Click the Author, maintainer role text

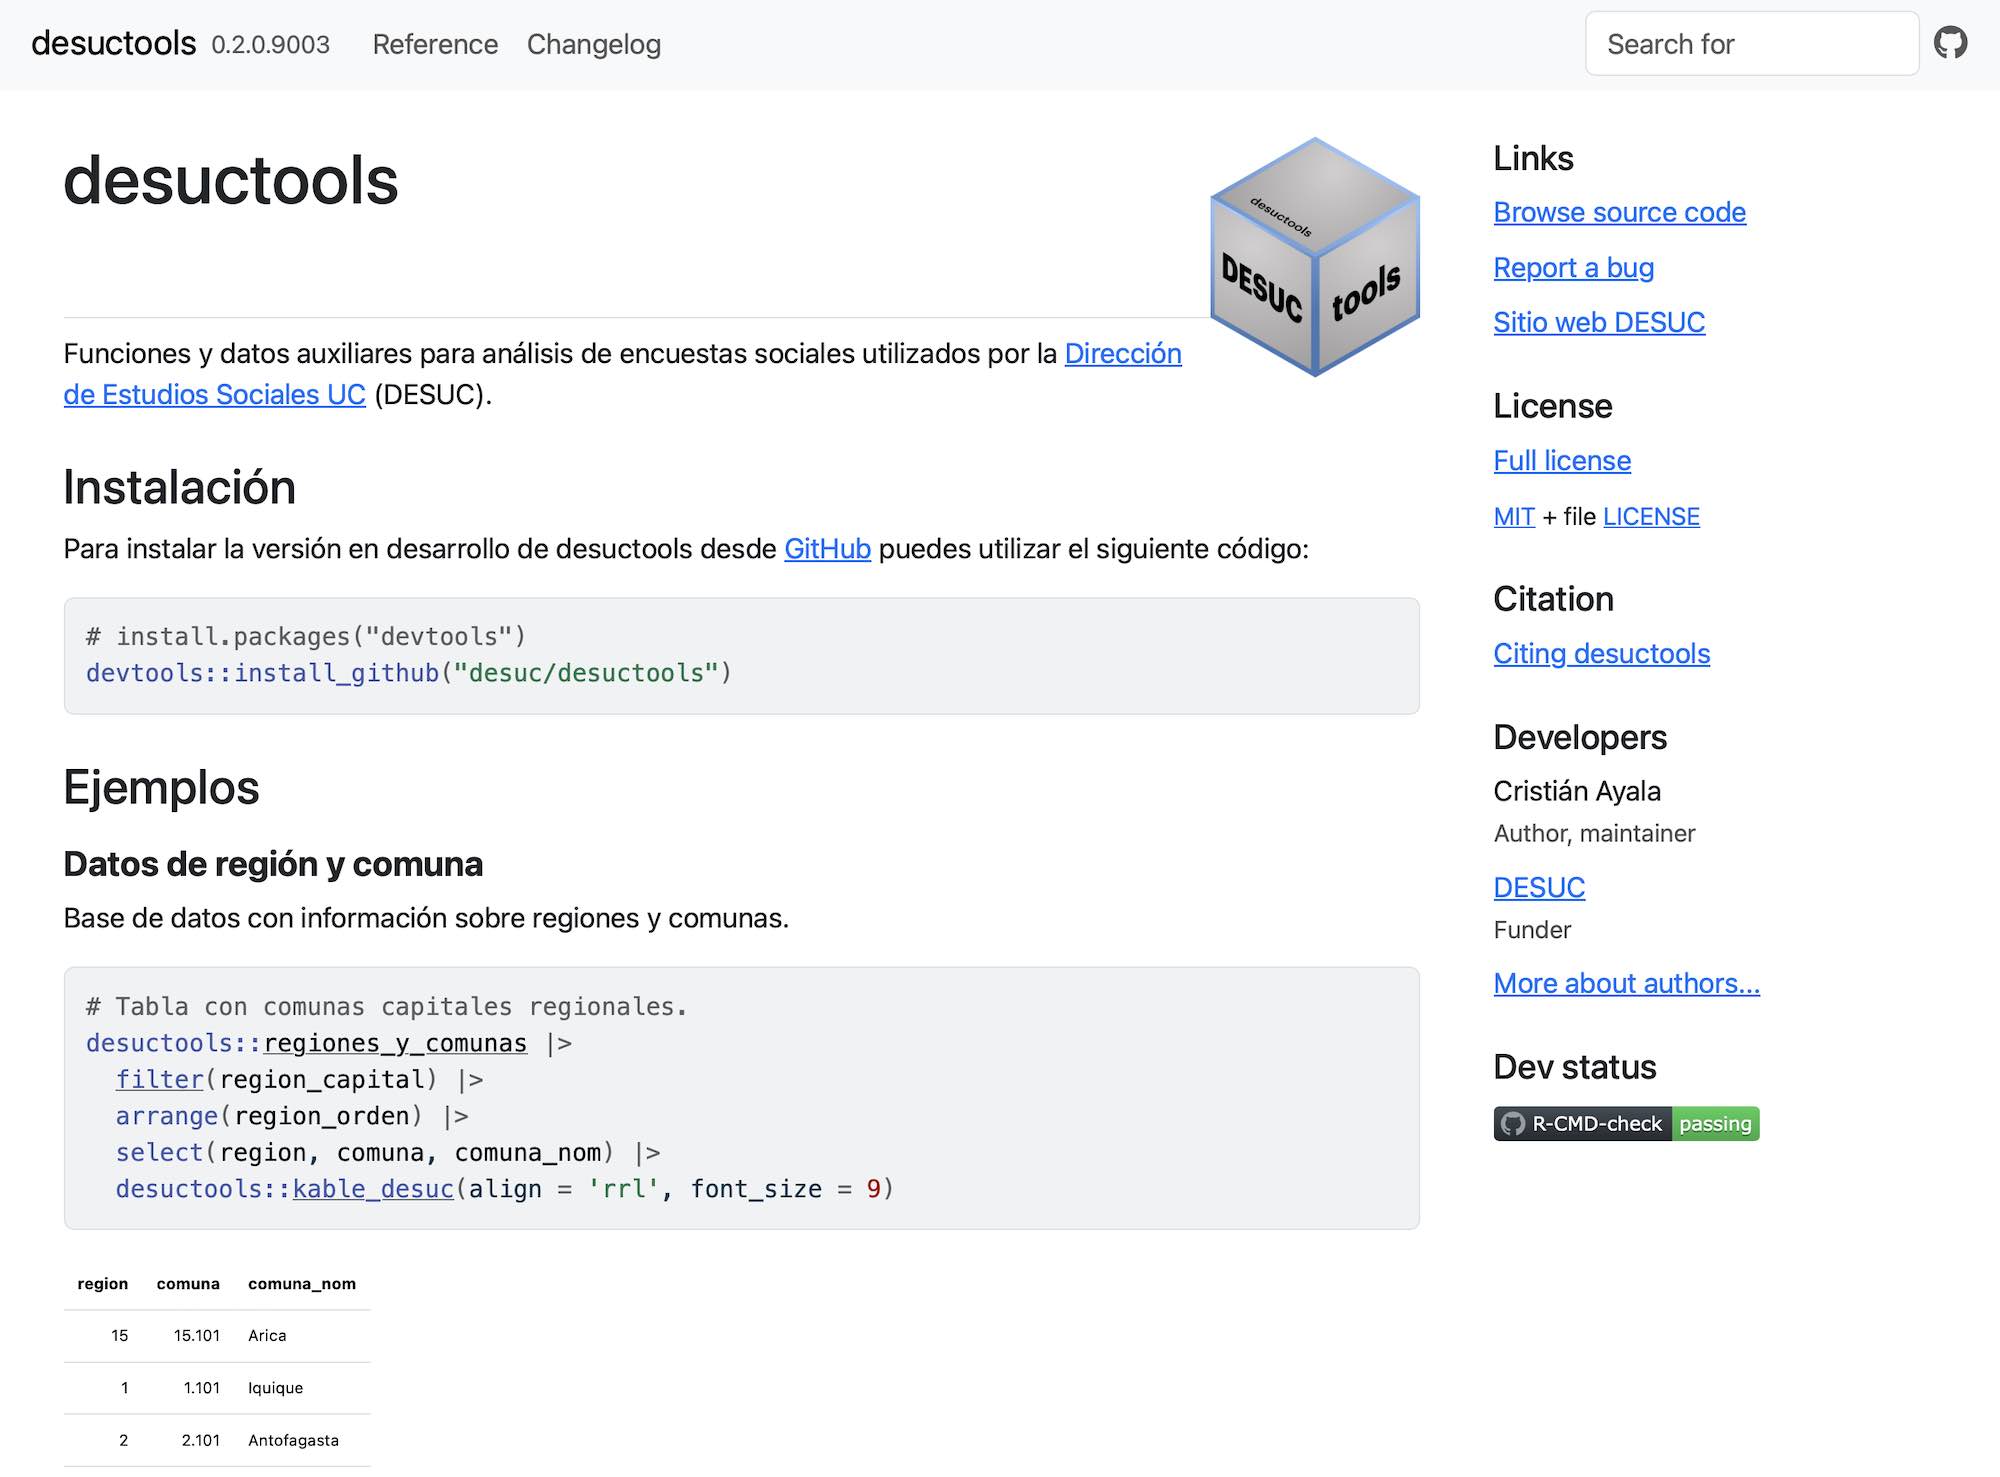pyautogui.click(x=1594, y=833)
